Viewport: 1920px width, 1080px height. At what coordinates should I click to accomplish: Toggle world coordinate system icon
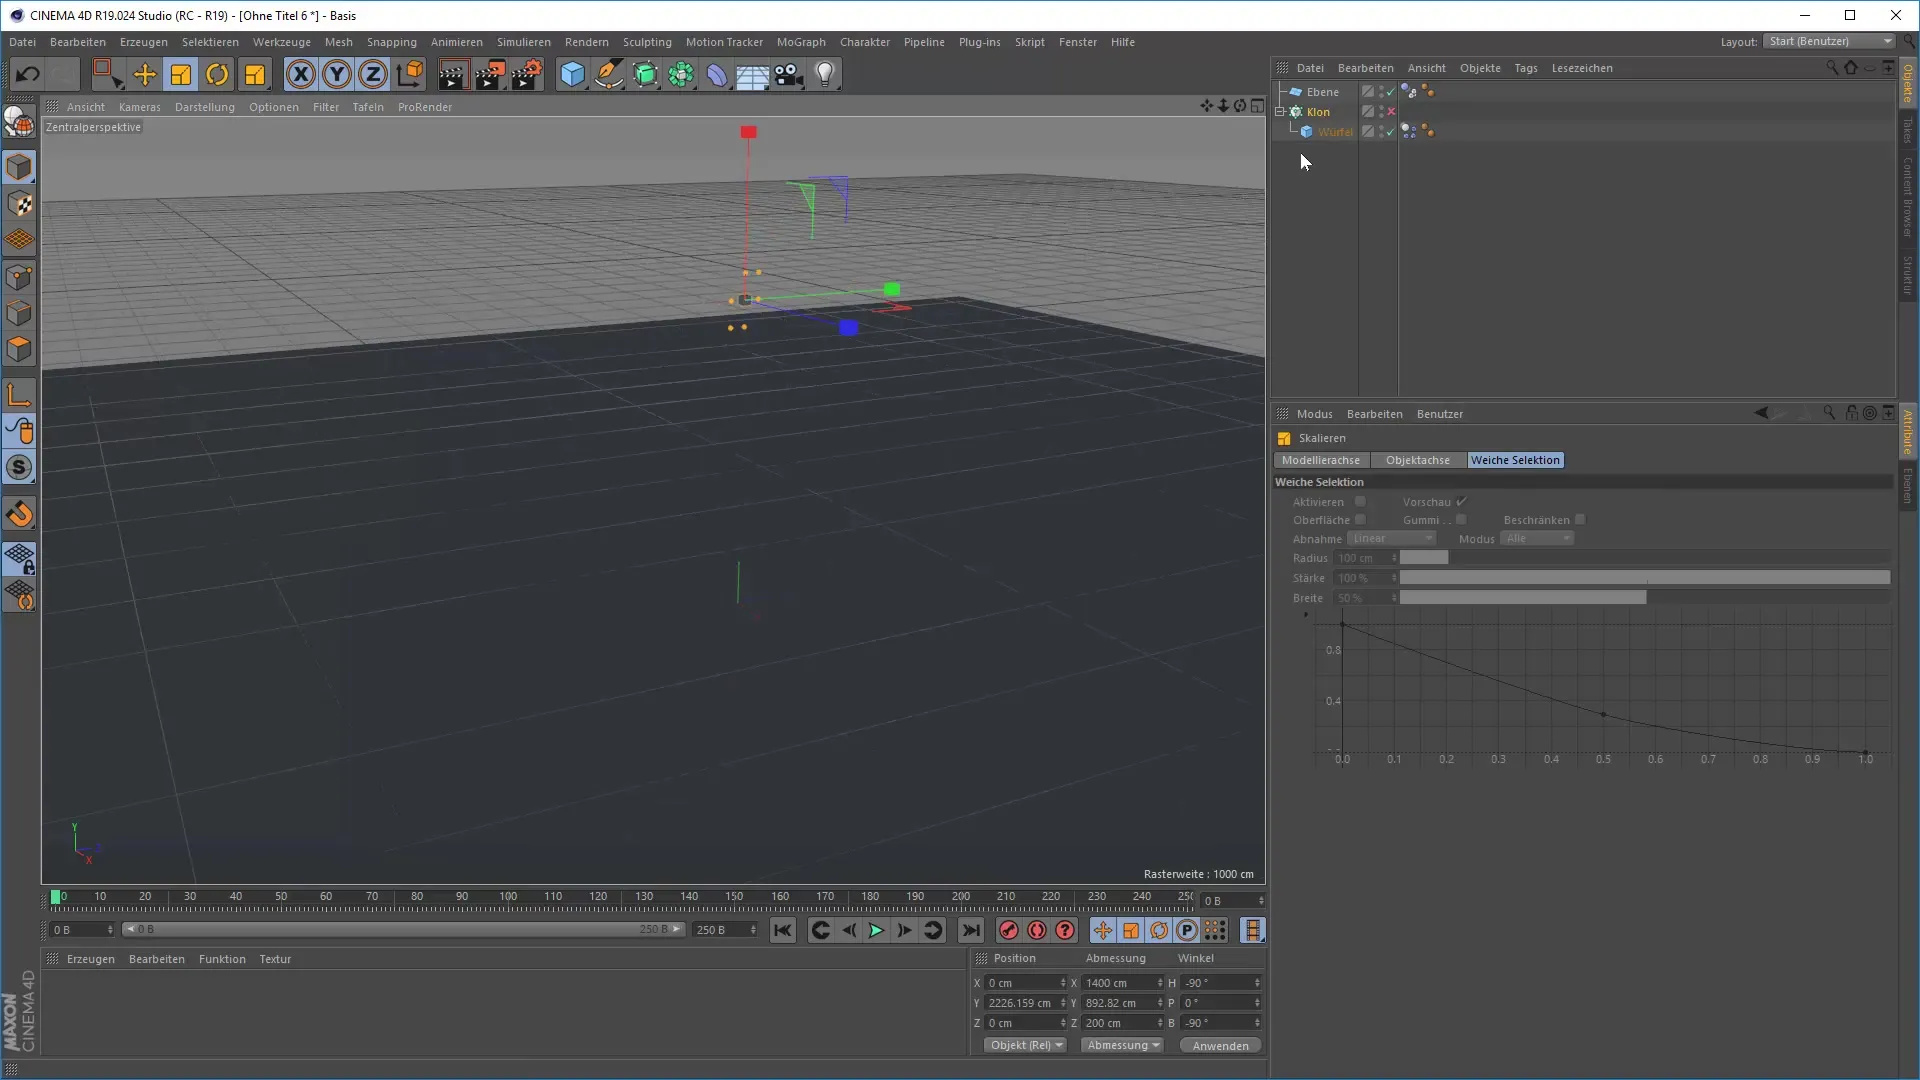tap(410, 74)
